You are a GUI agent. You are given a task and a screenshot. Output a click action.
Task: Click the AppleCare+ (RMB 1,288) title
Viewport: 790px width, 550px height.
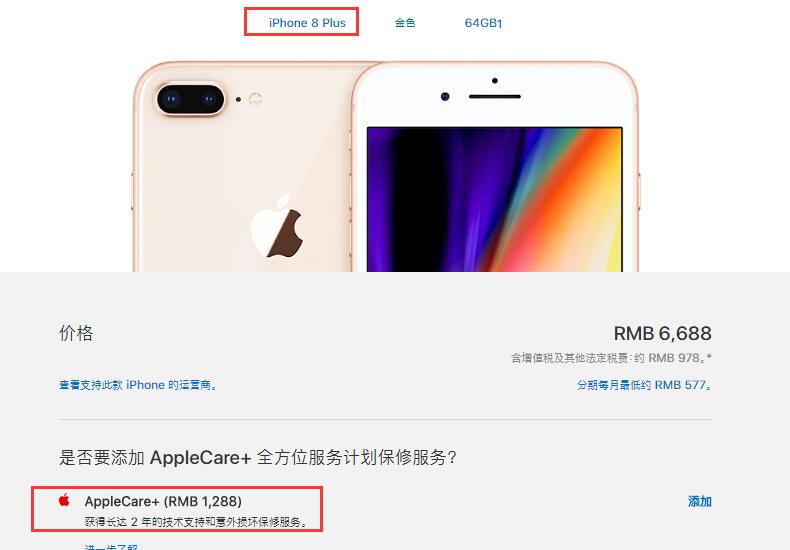pos(163,501)
